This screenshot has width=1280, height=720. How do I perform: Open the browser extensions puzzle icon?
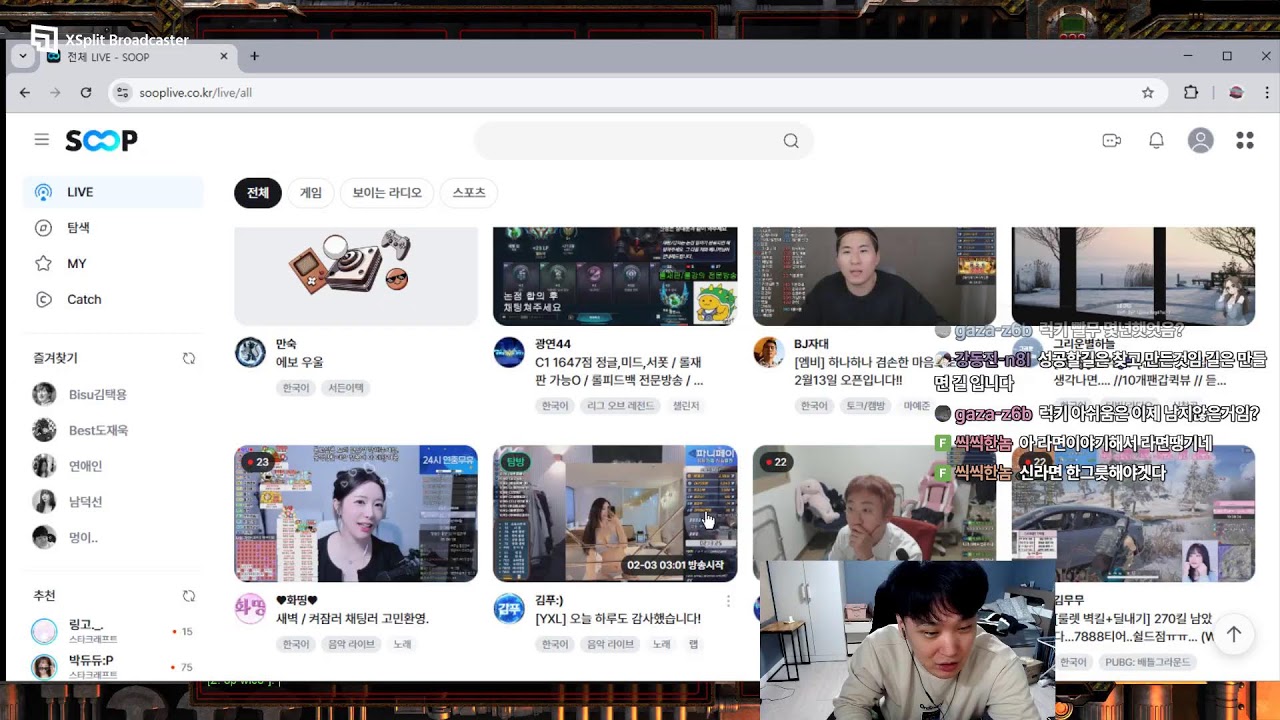click(1191, 92)
